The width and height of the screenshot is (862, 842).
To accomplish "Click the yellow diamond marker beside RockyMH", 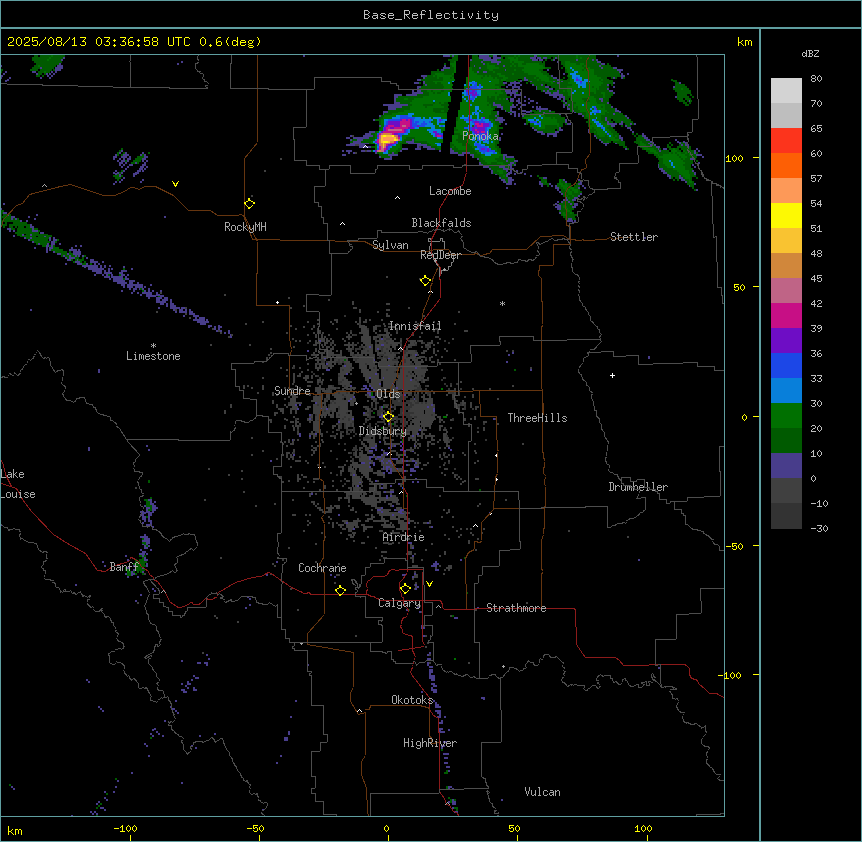I will click(x=250, y=203).
